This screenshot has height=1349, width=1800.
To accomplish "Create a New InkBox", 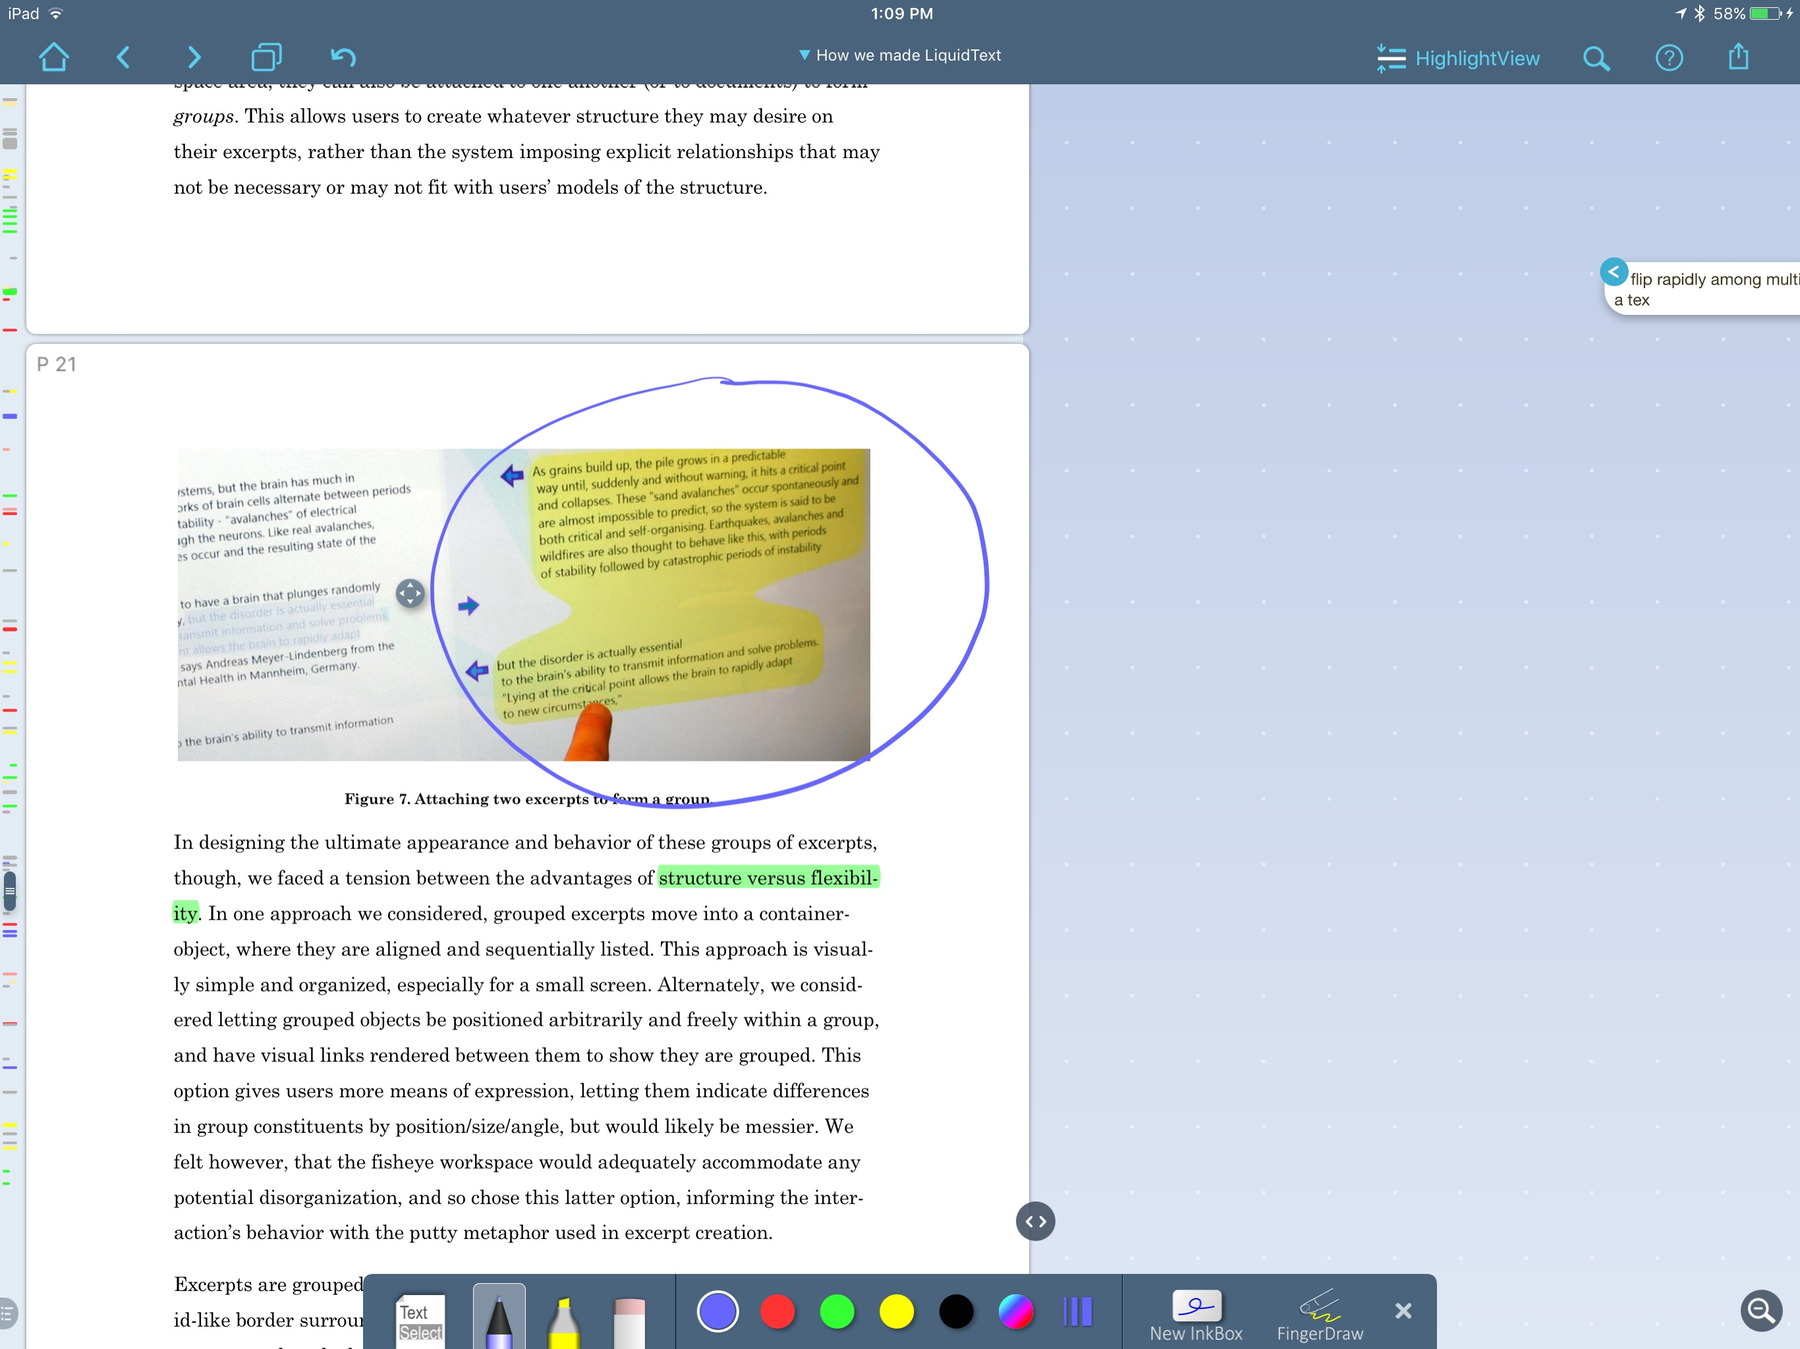I will pos(1196,1316).
